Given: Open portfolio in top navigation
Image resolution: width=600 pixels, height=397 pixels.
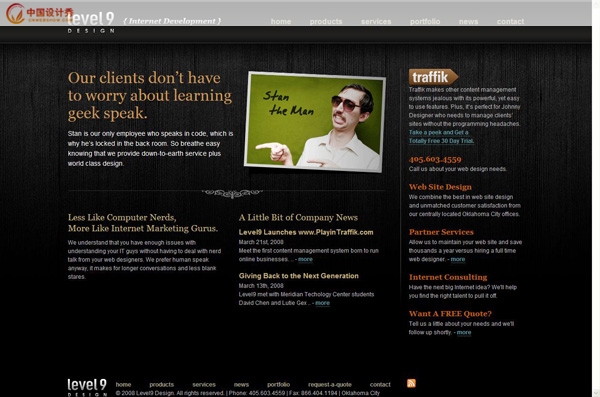Looking at the screenshot, I should point(425,21).
